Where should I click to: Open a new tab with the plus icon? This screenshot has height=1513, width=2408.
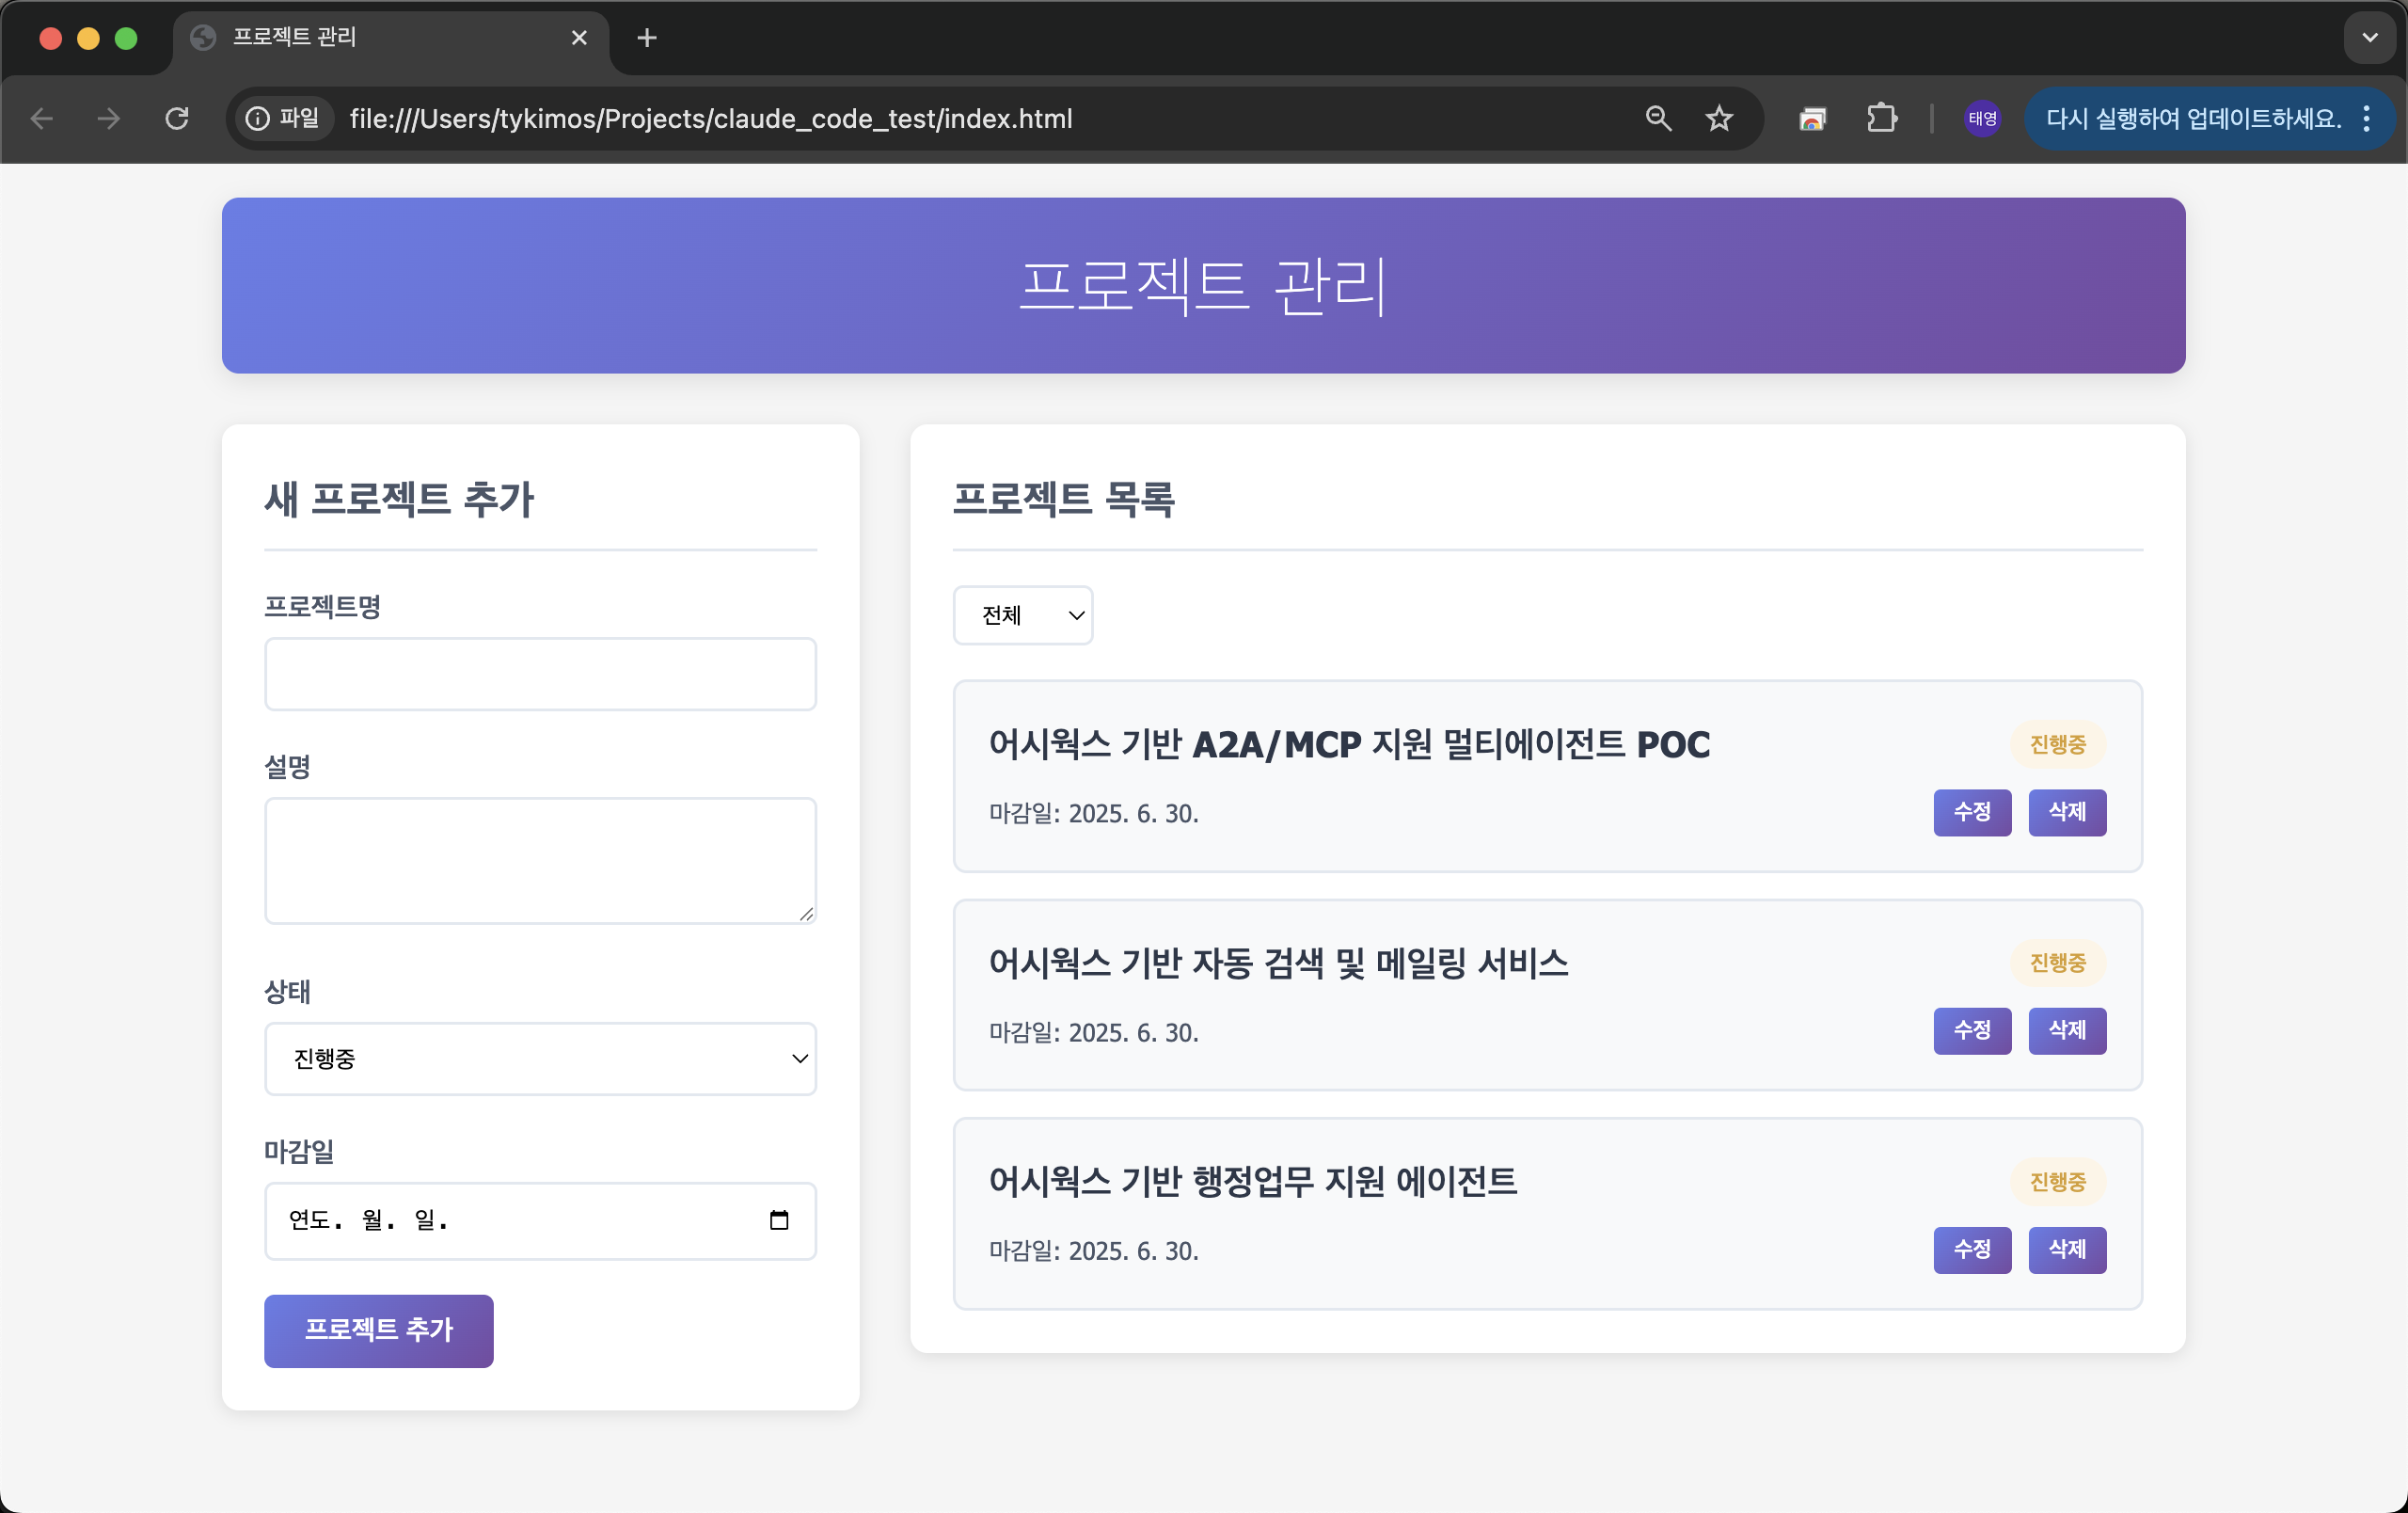pyautogui.click(x=647, y=38)
